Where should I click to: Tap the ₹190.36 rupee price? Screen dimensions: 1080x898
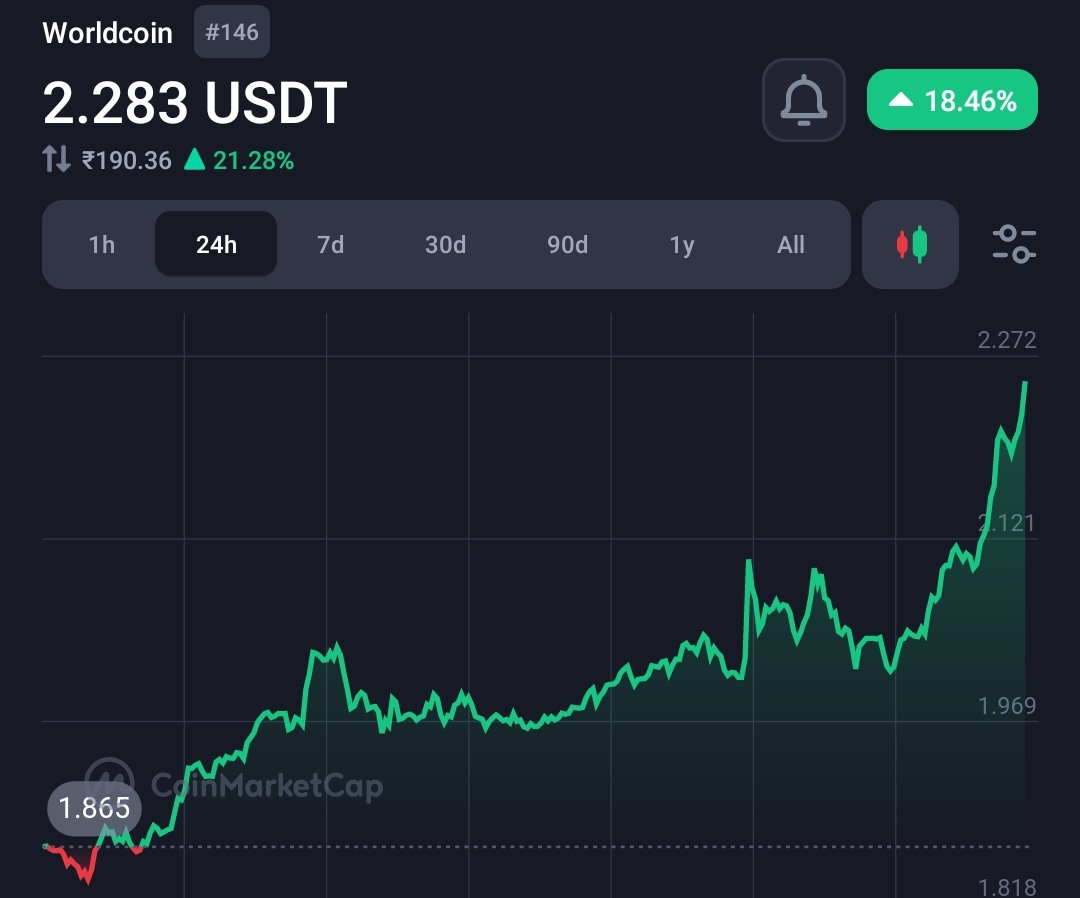coord(127,160)
